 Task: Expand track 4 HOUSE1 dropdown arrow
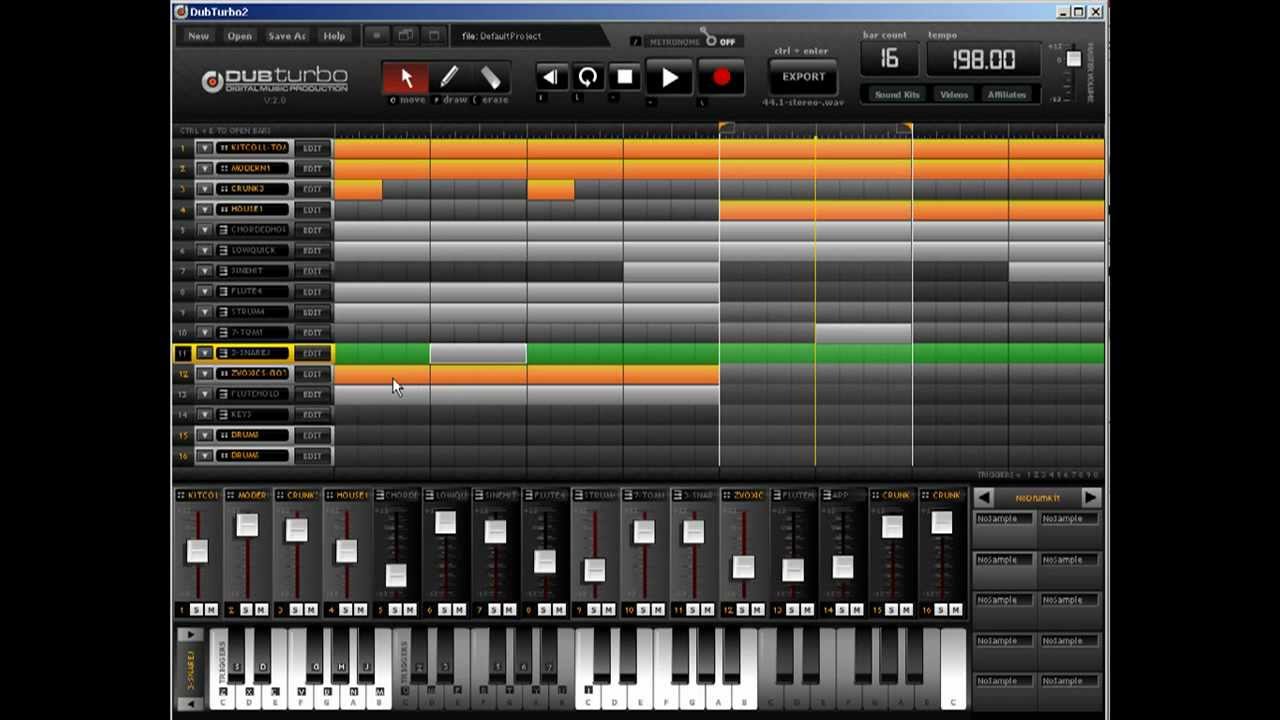[x=204, y=209]
